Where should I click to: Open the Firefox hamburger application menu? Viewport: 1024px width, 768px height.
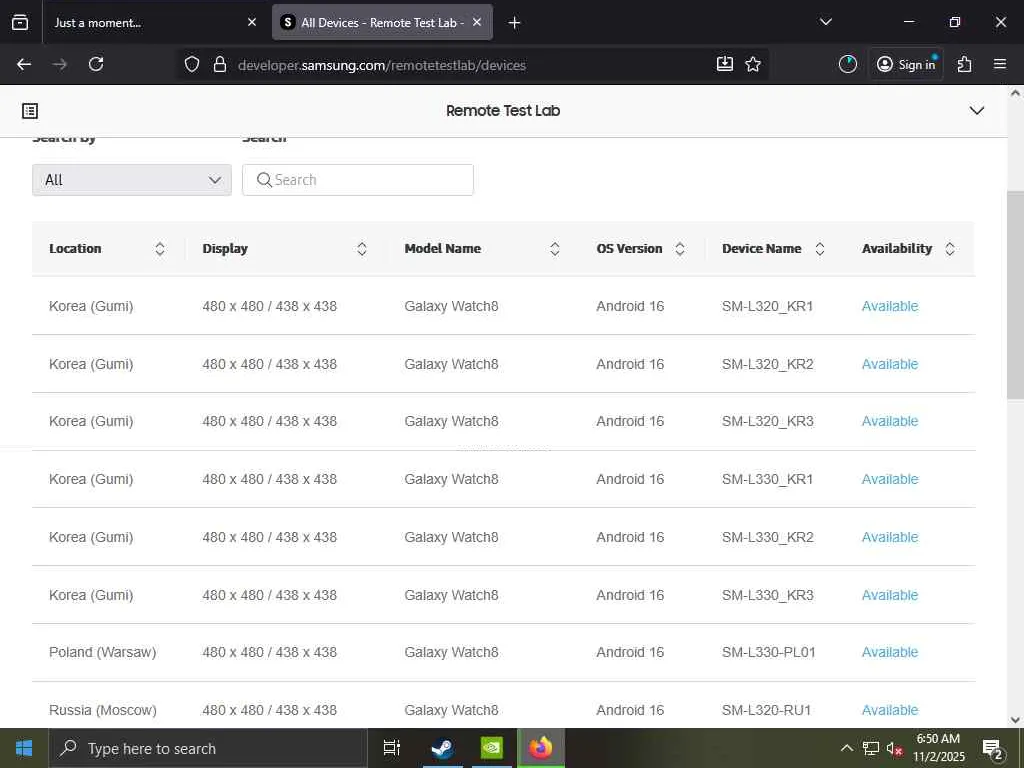(1000, 64)
